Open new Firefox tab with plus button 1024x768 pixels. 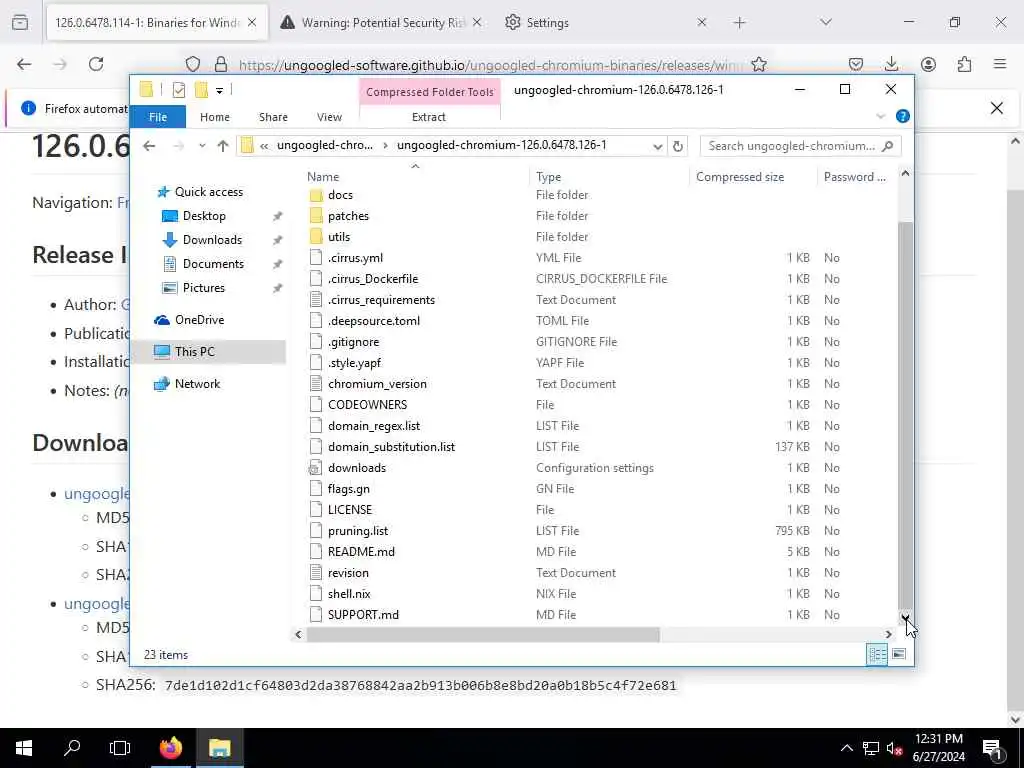click(739, 23)
